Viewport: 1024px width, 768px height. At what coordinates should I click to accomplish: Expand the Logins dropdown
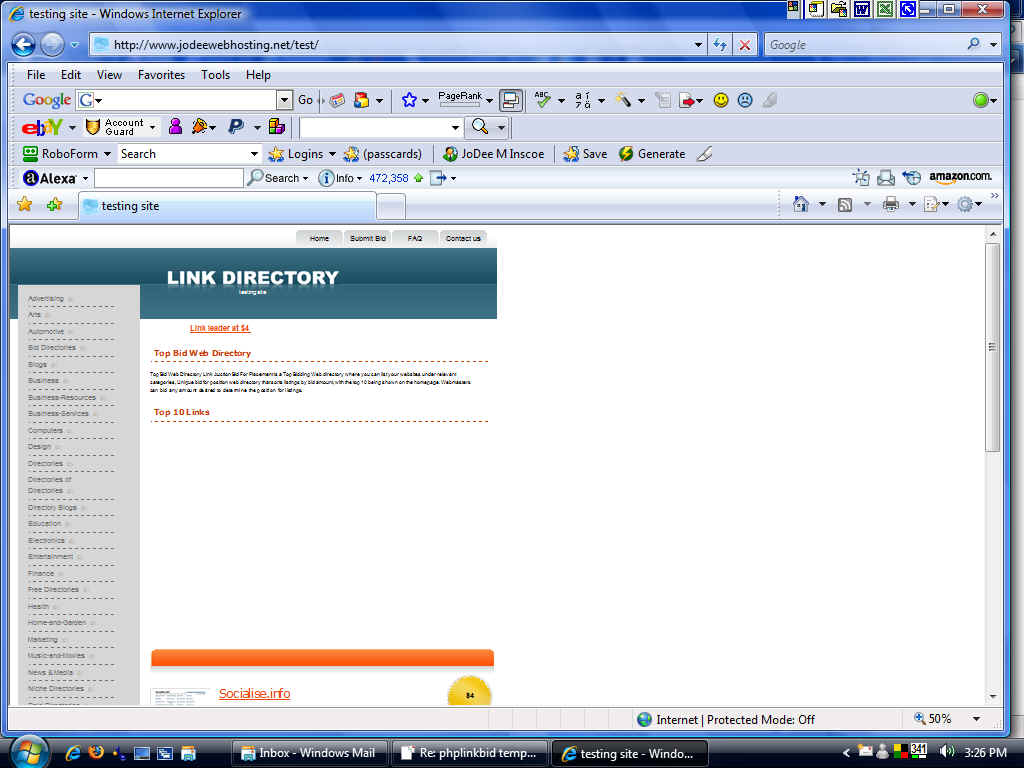pyautogui.click(x=332, y=154)
